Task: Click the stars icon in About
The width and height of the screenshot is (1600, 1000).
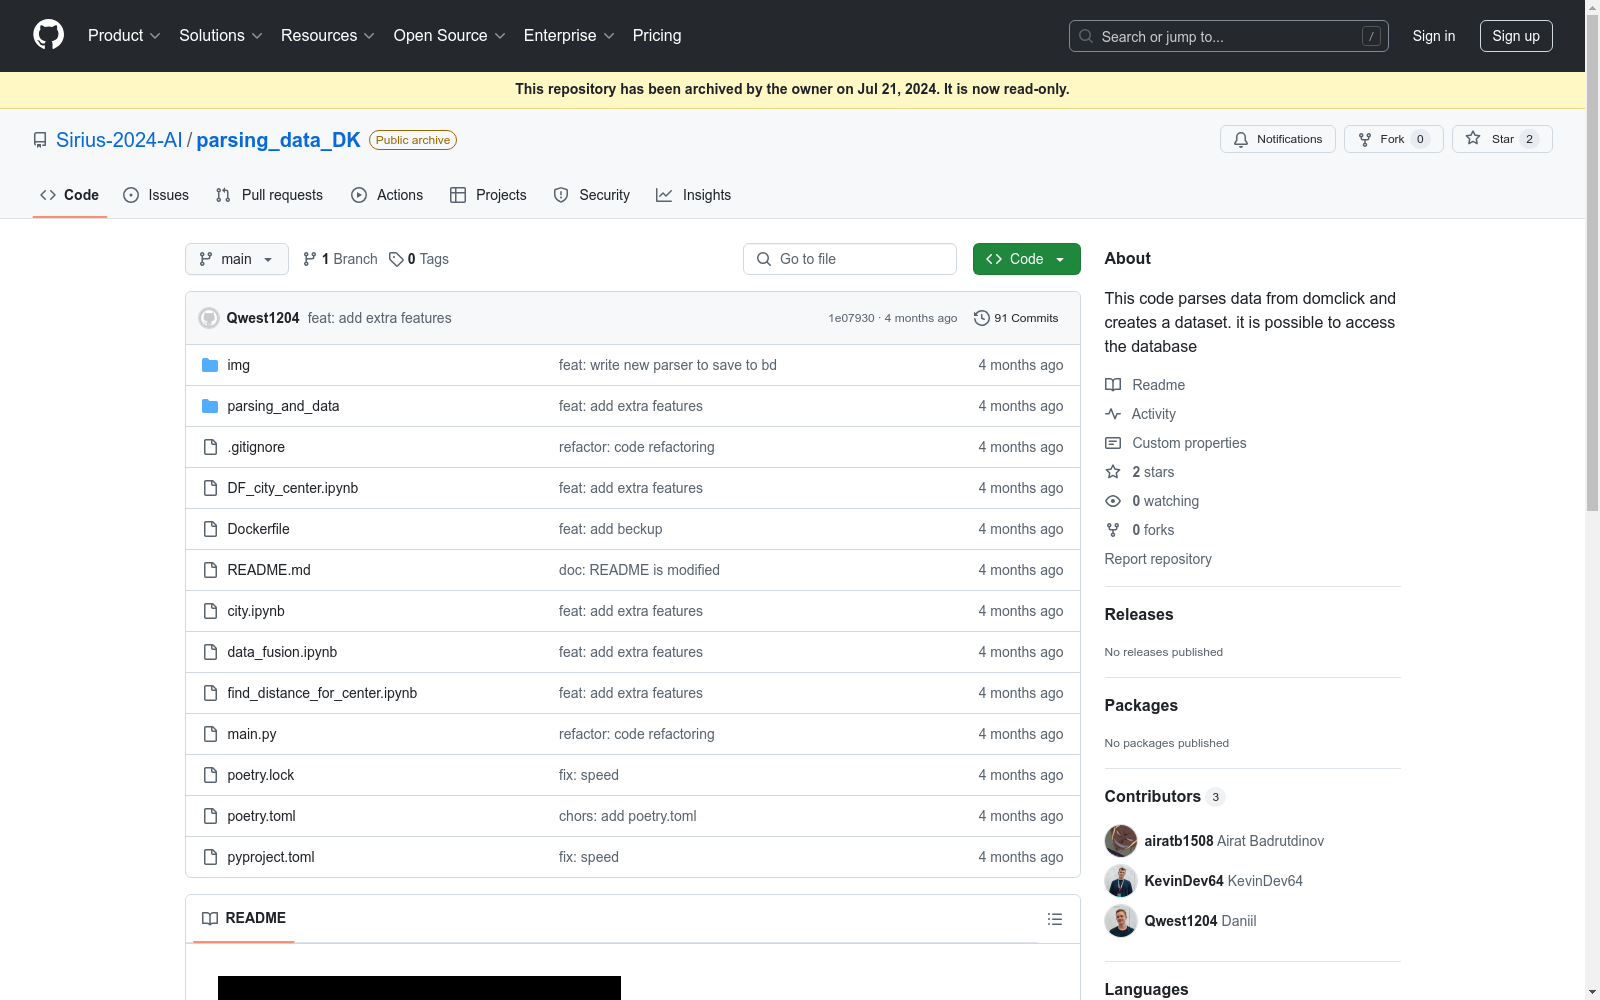Action: point(1113,472)
